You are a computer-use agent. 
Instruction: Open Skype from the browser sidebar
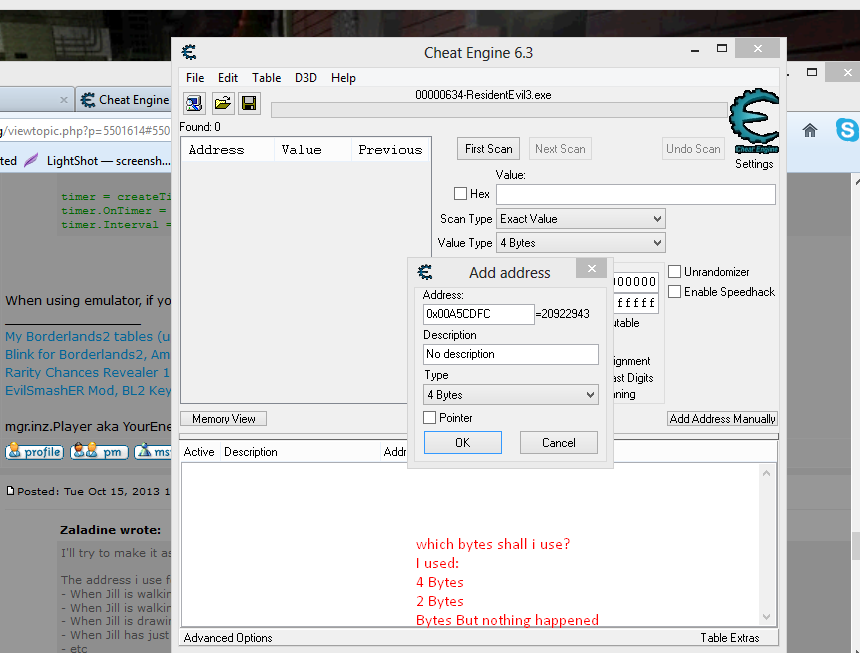click(x=848, y=130)
